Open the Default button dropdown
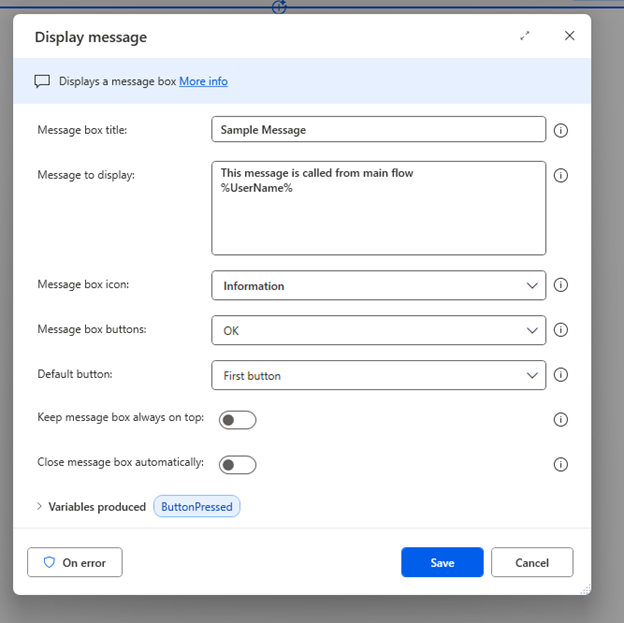Viewport: 624px width, 623px height. [x=378, y=375]
